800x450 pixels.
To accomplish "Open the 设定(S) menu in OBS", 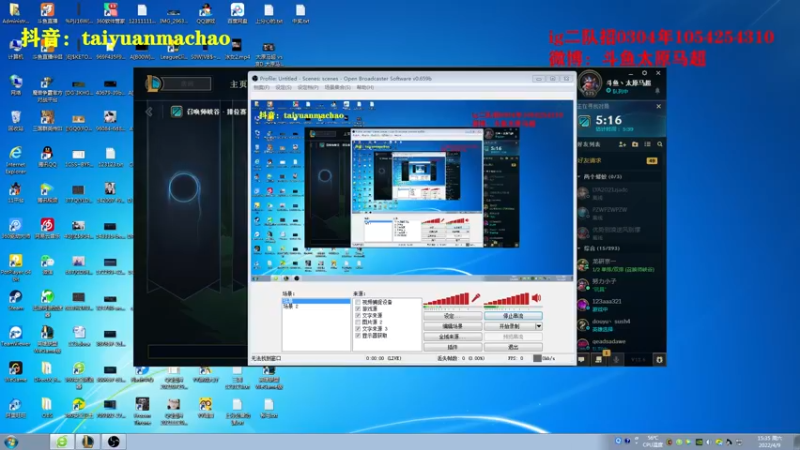I will point(283,87).
